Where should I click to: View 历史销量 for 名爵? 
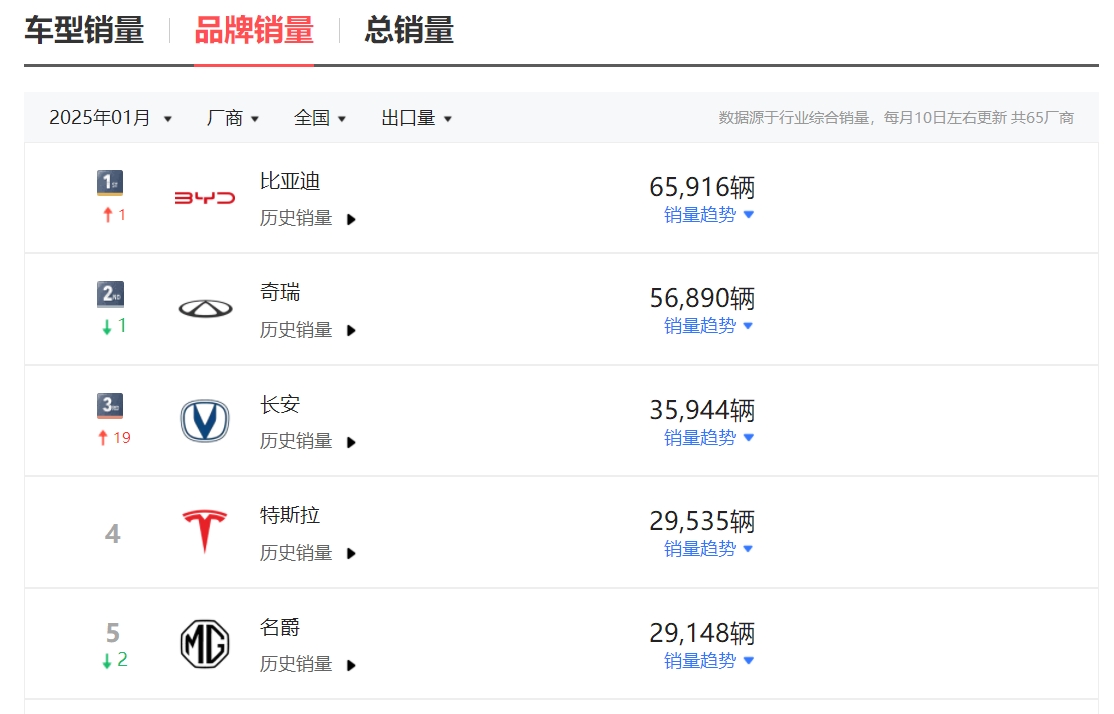tap(296, 664)
